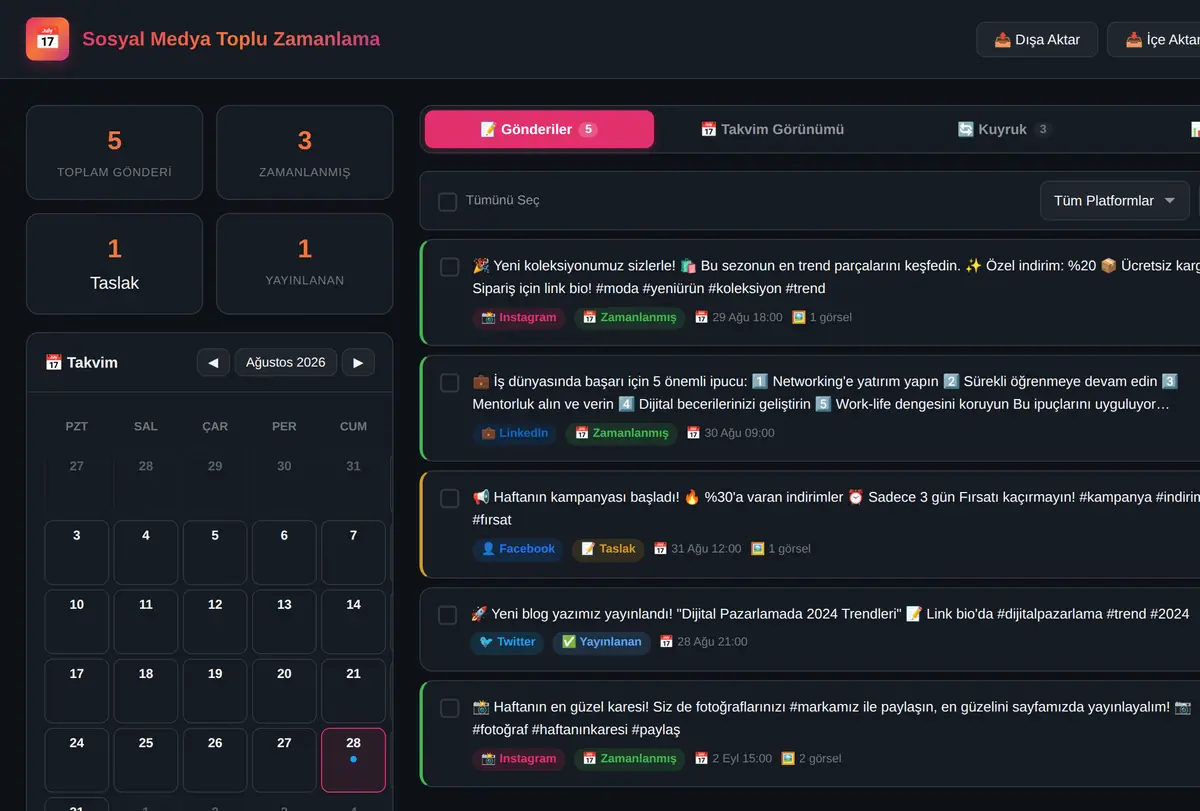The image size is (1200, 811).
Task: Click the "29 Ağu 18:00" scheduled date
Action: pyautogui.click(x=739, y=317)
